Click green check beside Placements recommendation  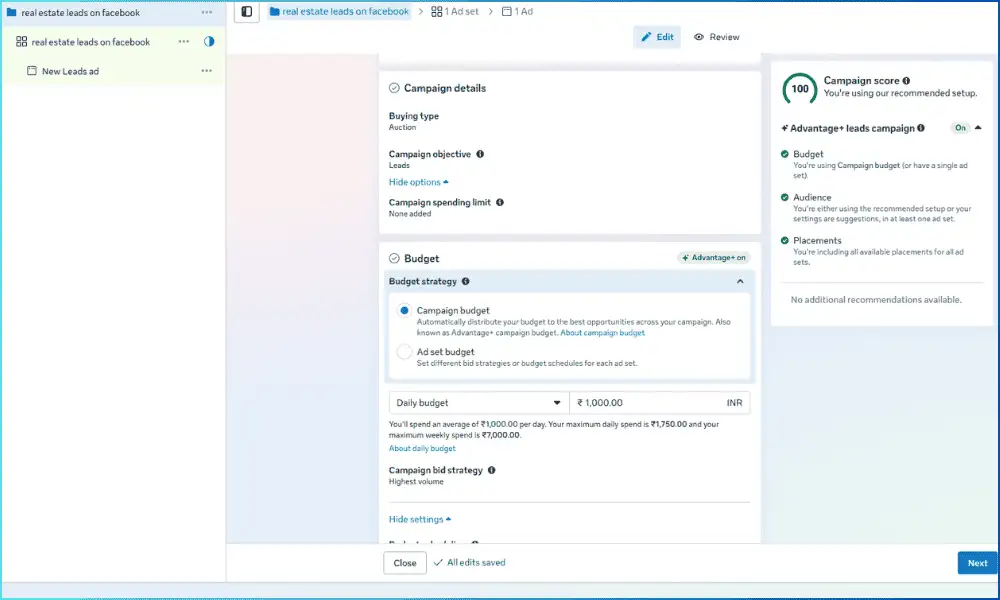pos(784,240)
